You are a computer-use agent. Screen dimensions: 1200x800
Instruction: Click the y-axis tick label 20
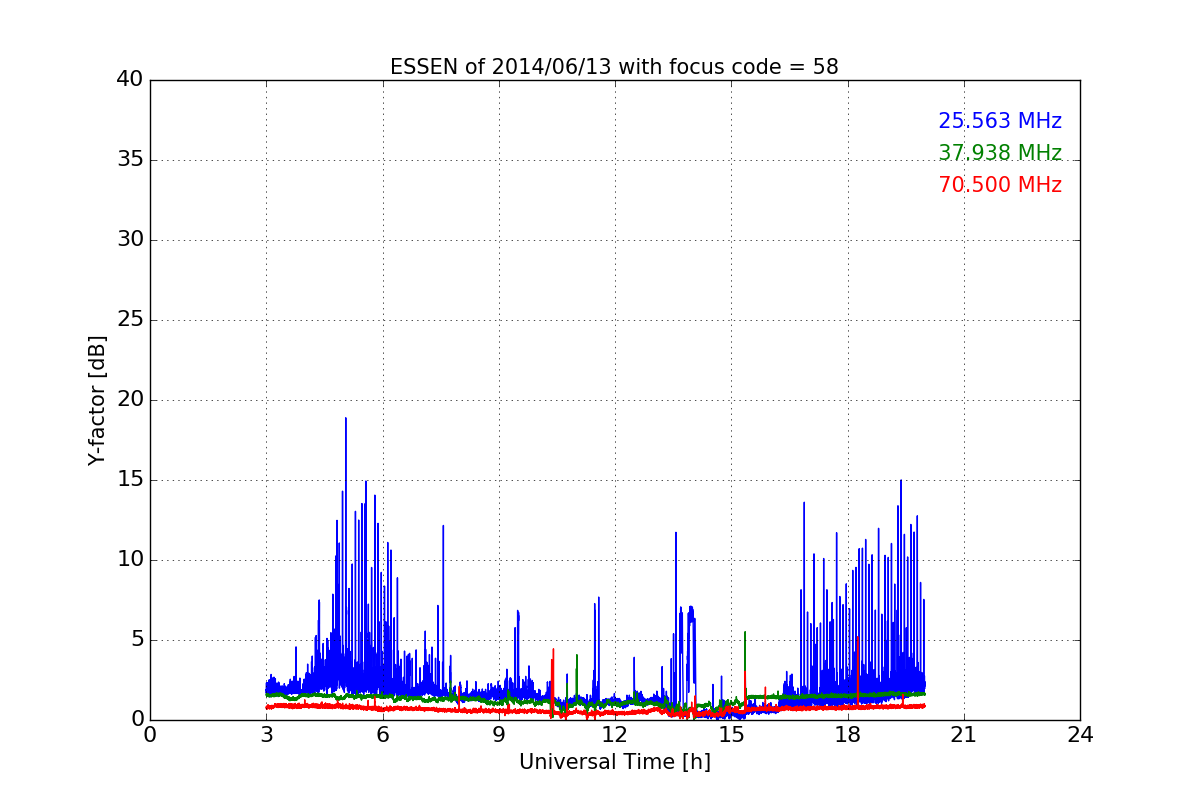click(130, 400)
